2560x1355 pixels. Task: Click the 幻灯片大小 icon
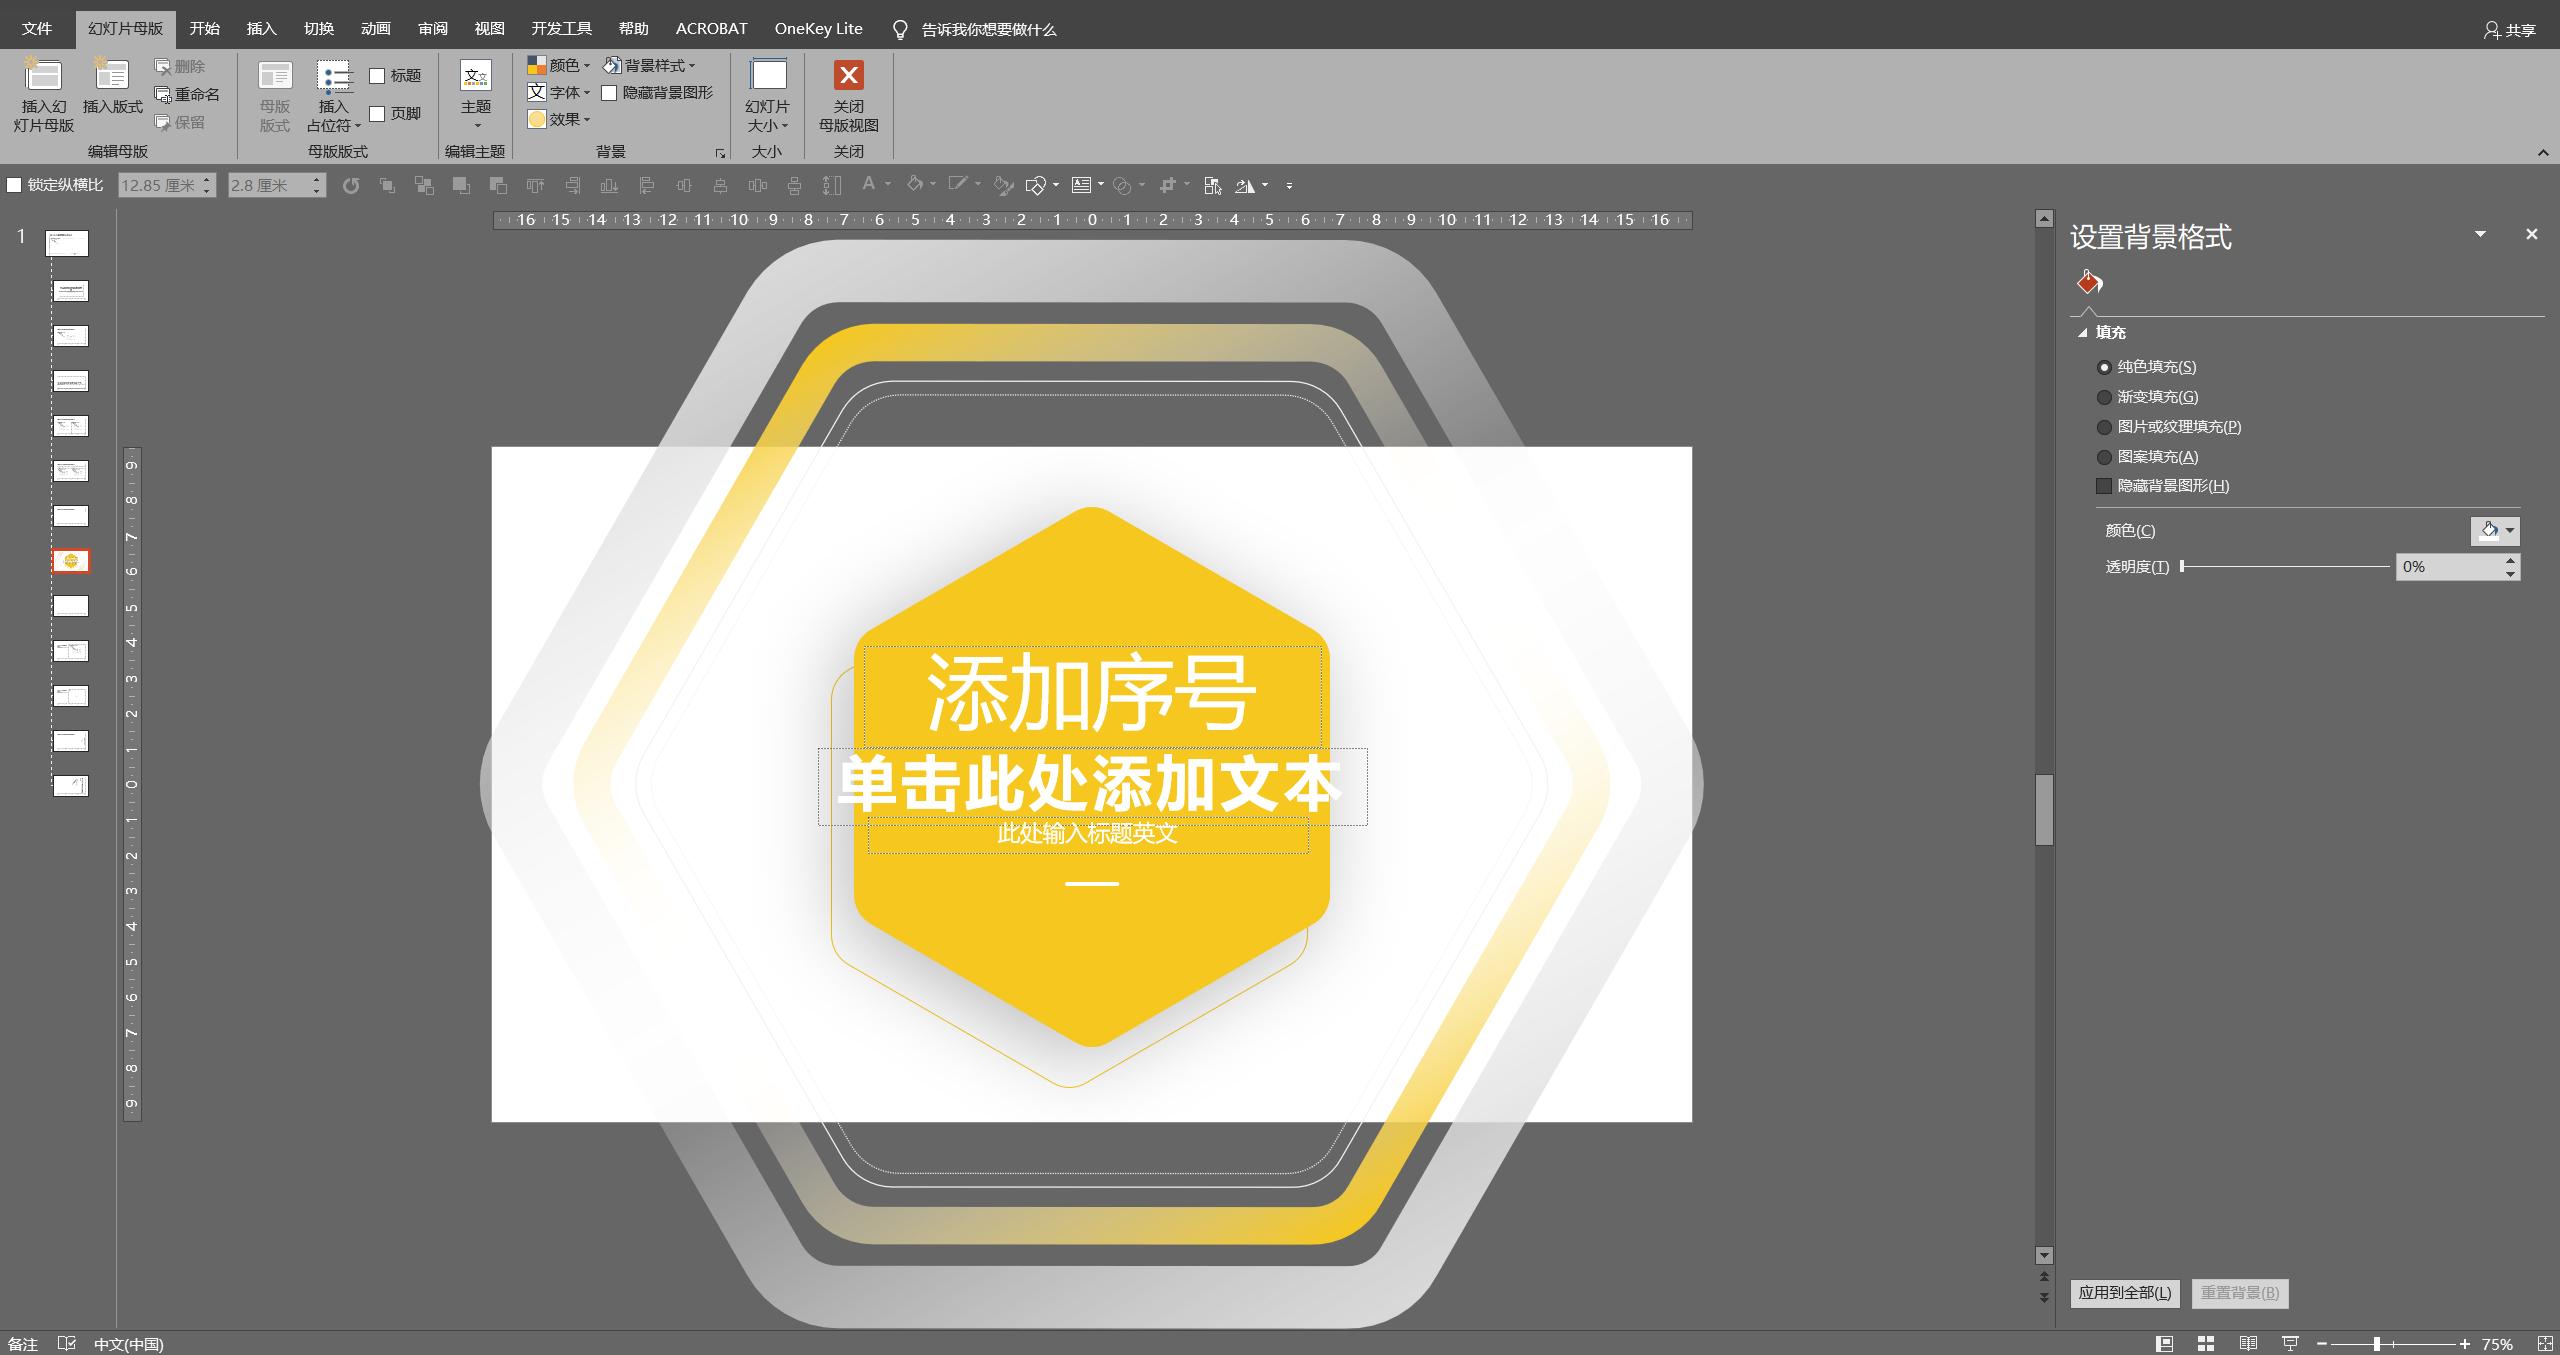(x=768, y=95)
